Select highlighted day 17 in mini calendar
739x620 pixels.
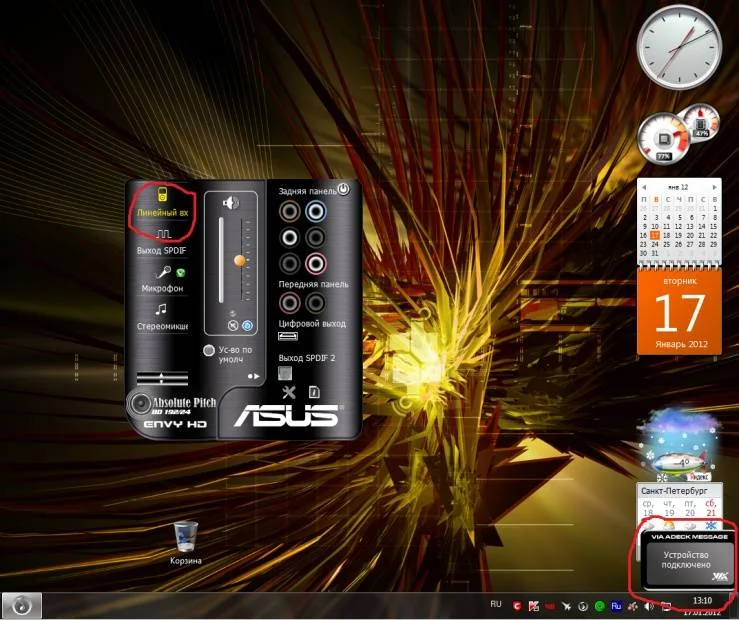click(x=655, y=235)
